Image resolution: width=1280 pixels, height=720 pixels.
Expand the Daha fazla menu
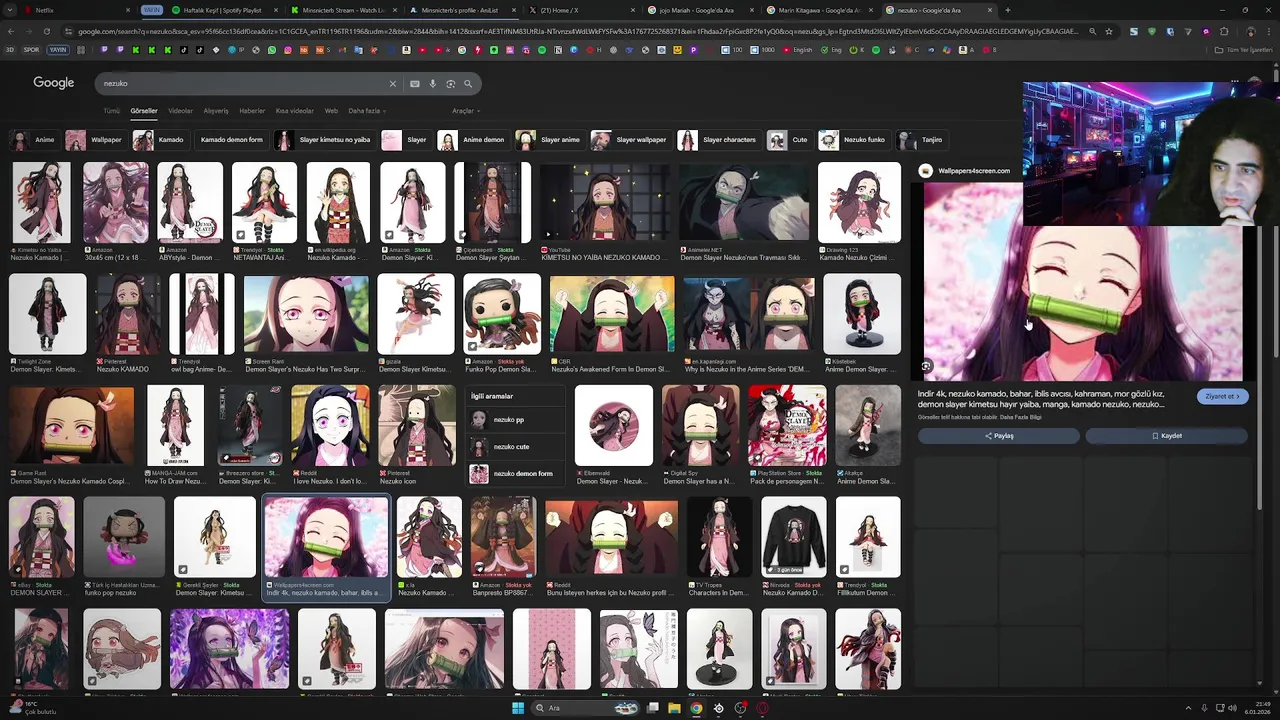click(x=365, y=111)
